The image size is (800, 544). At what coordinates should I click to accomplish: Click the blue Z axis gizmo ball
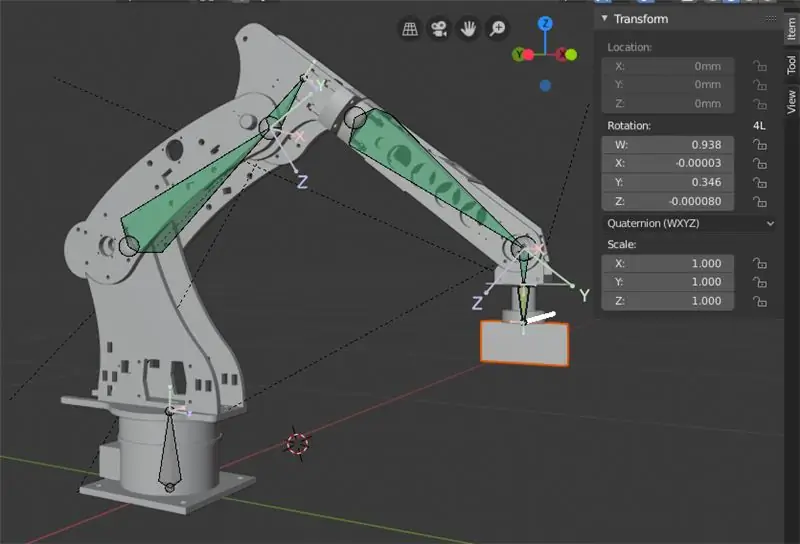coord(545,23)
